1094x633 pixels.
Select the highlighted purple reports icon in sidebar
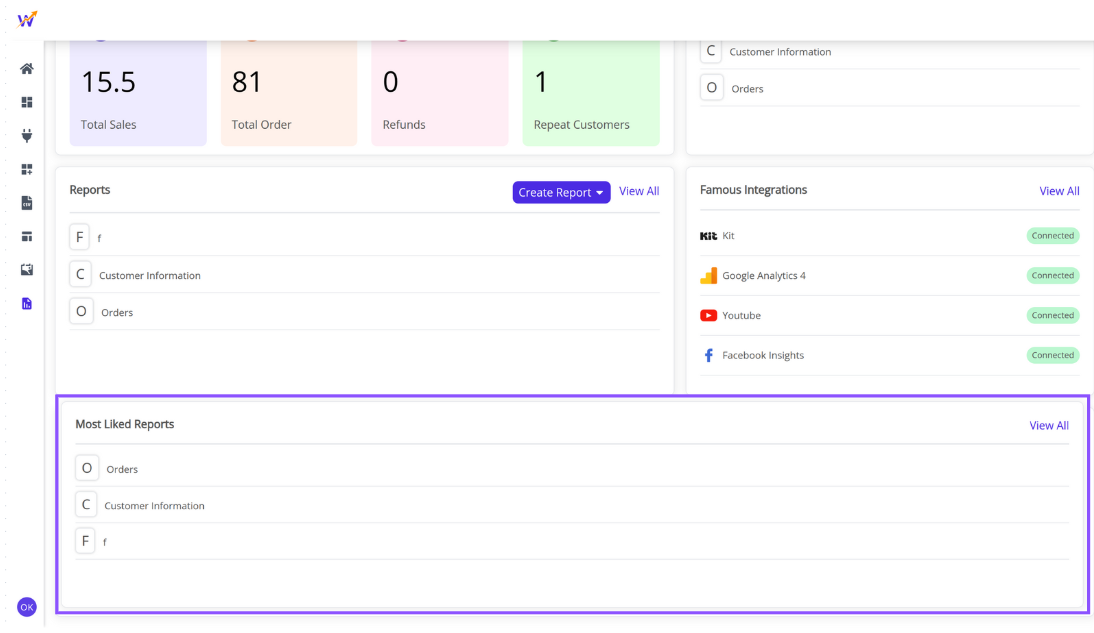[x=27, y=303]
